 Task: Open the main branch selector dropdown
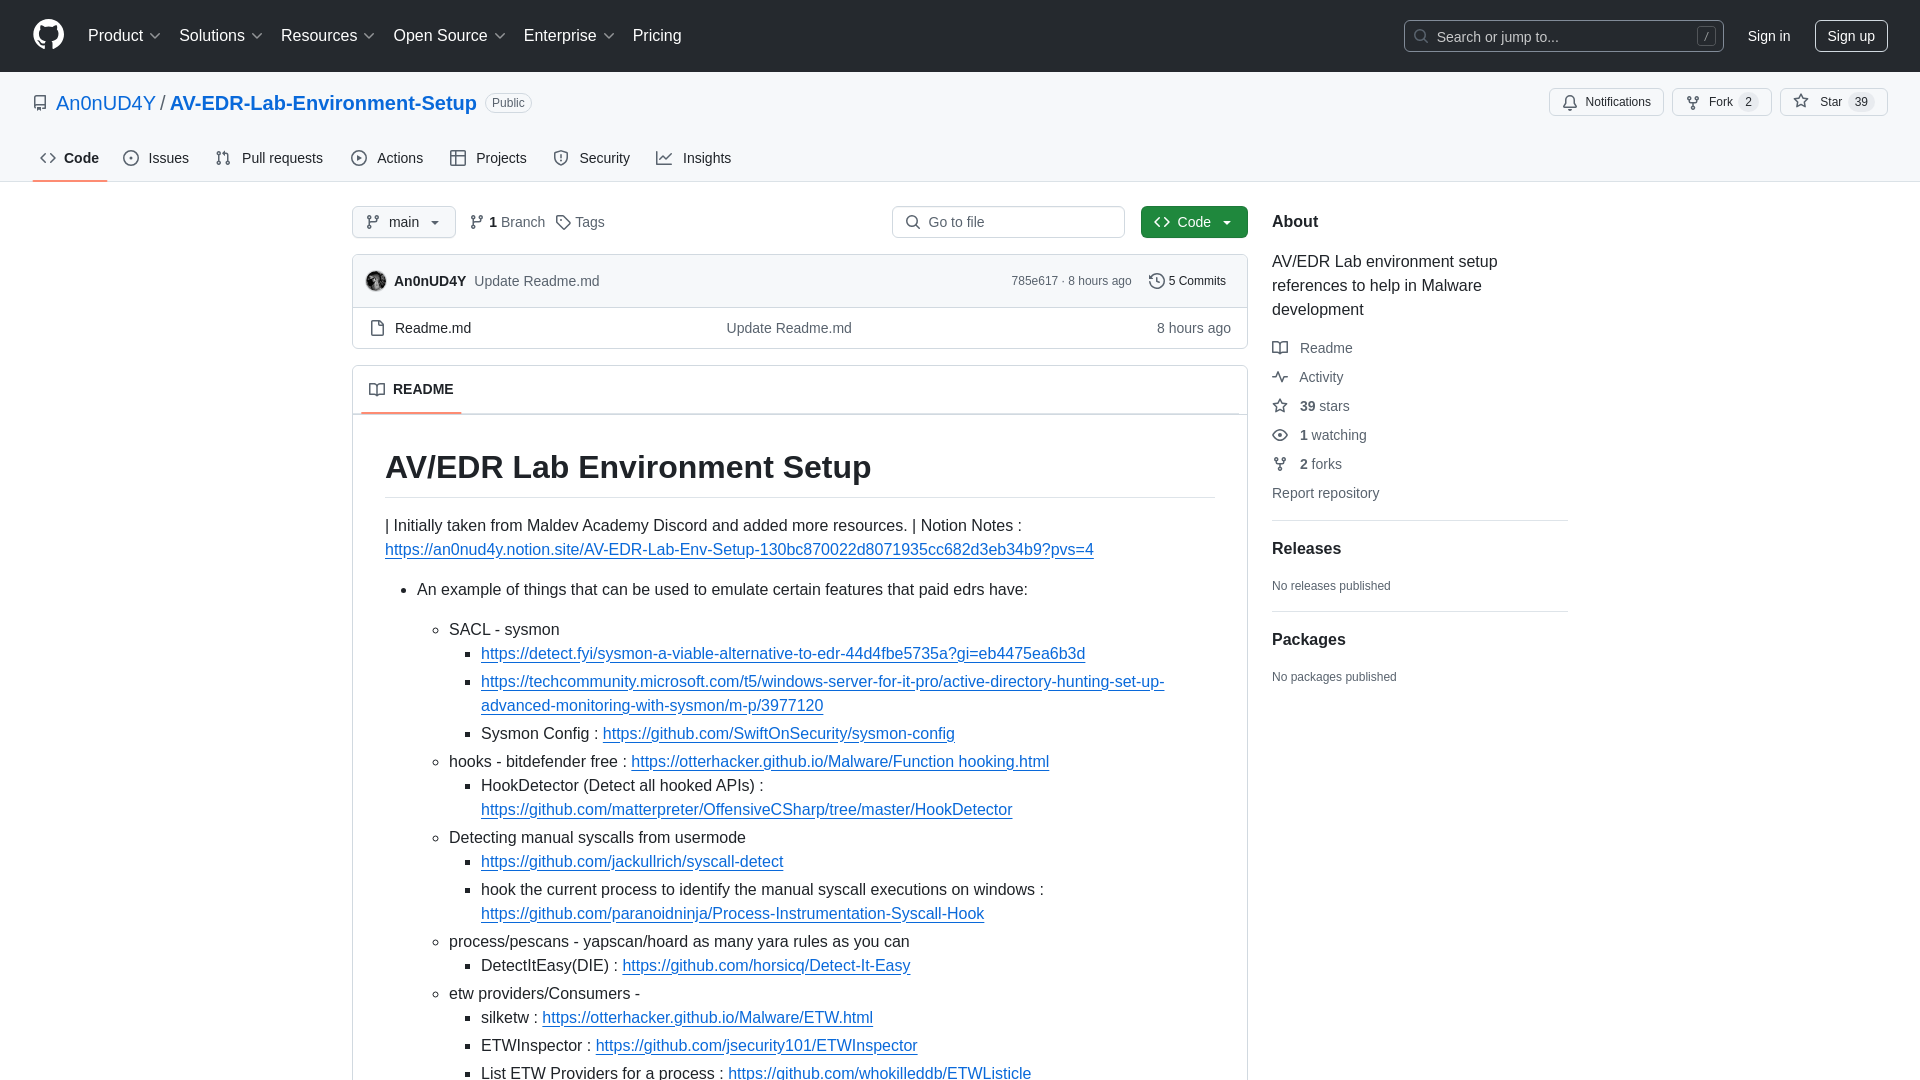[404, 222]
